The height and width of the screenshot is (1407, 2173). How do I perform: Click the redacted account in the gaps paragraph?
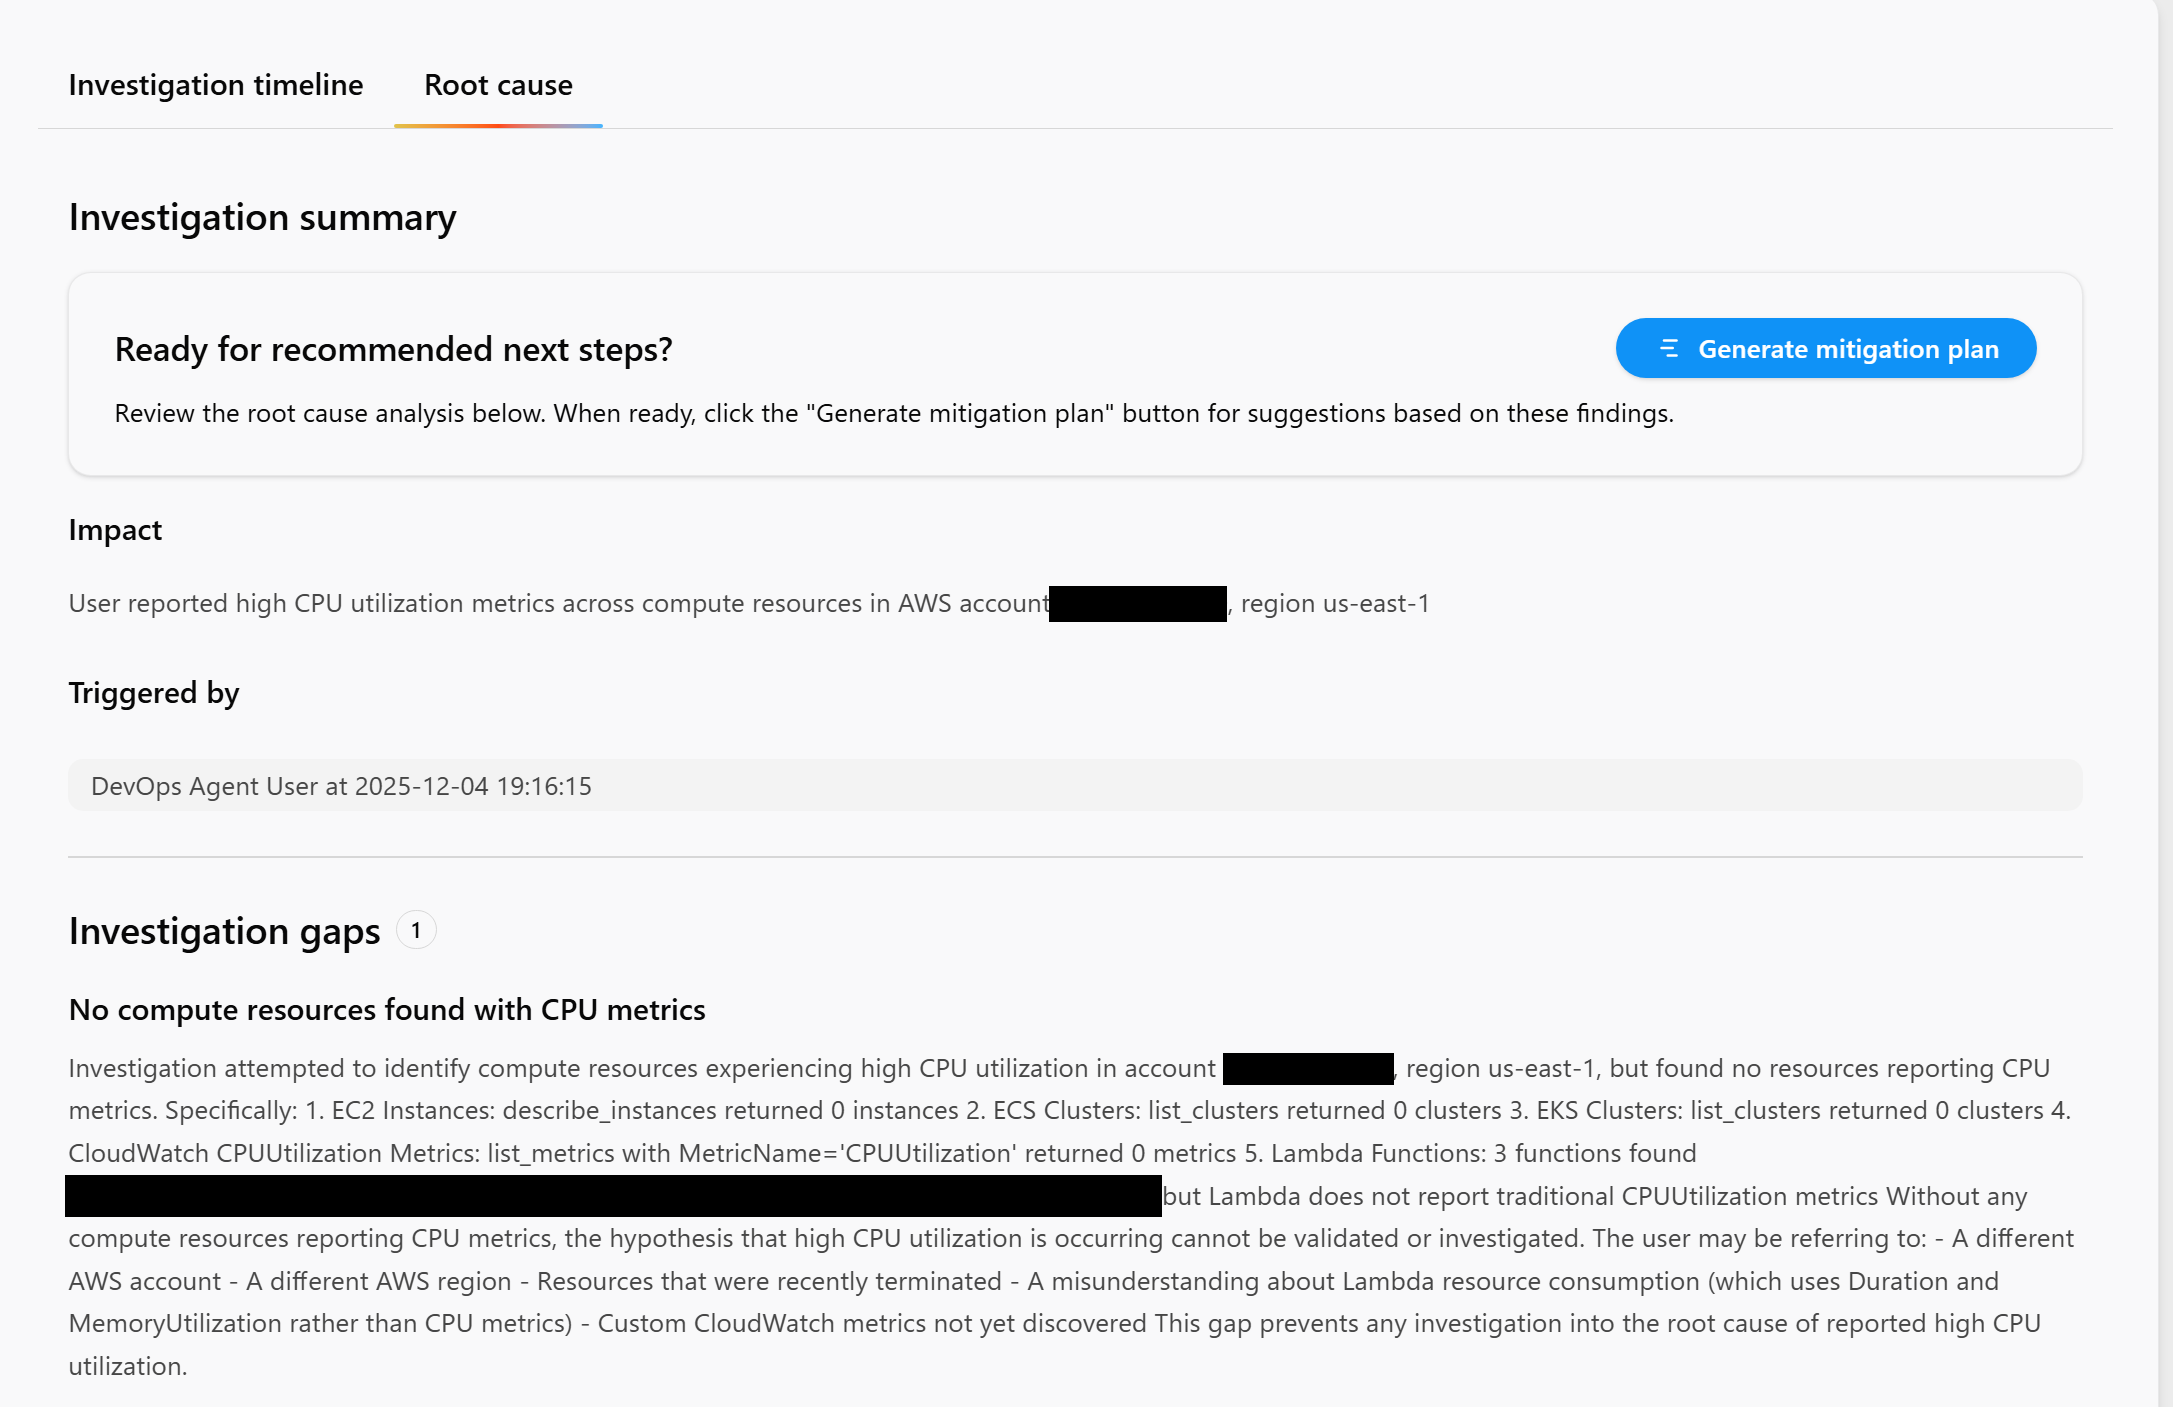(1308, 1068)
